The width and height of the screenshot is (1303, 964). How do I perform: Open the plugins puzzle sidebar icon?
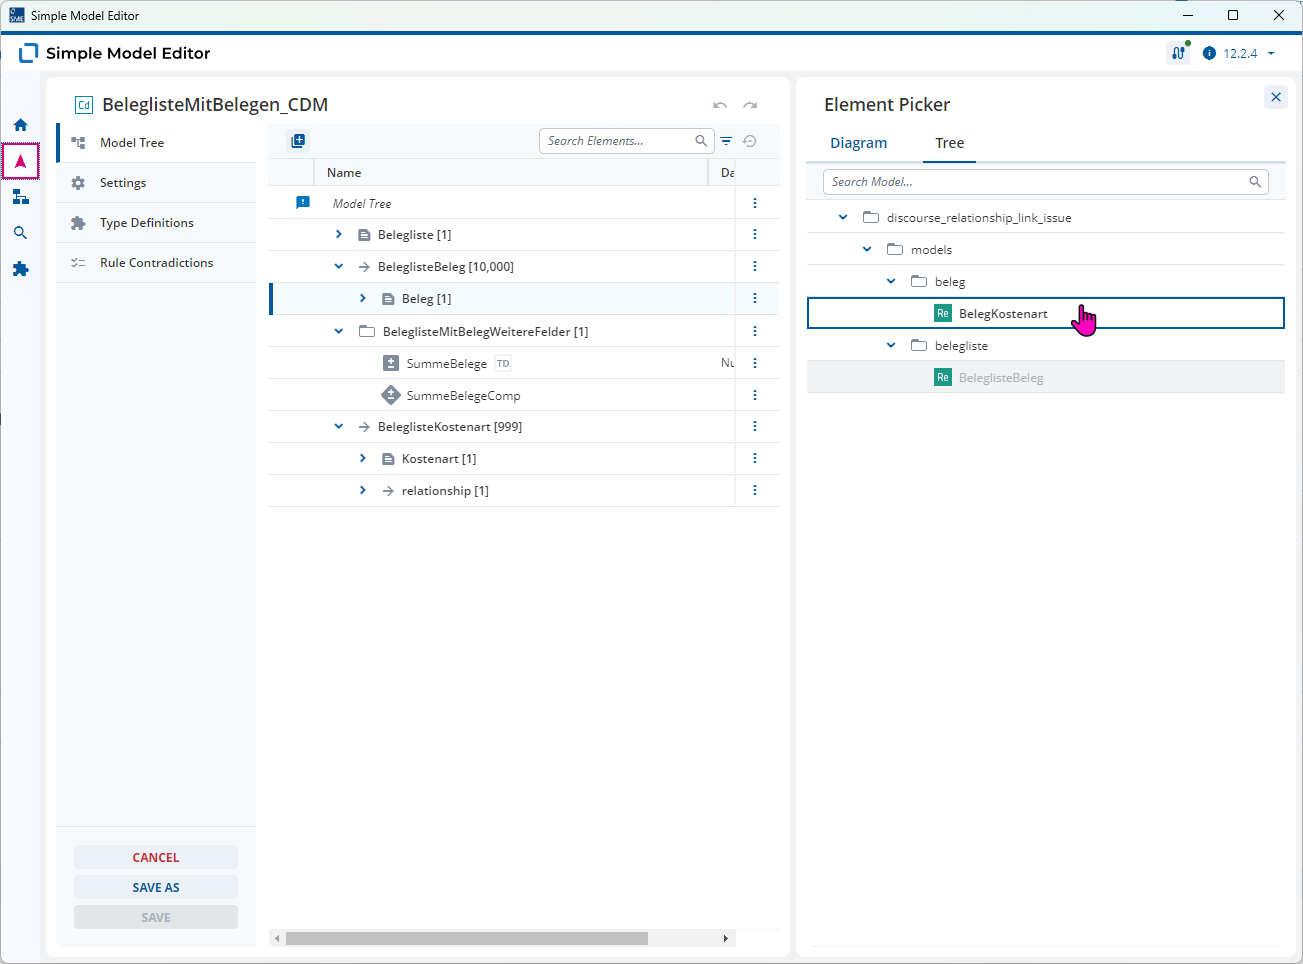click(x=20, y=269)
